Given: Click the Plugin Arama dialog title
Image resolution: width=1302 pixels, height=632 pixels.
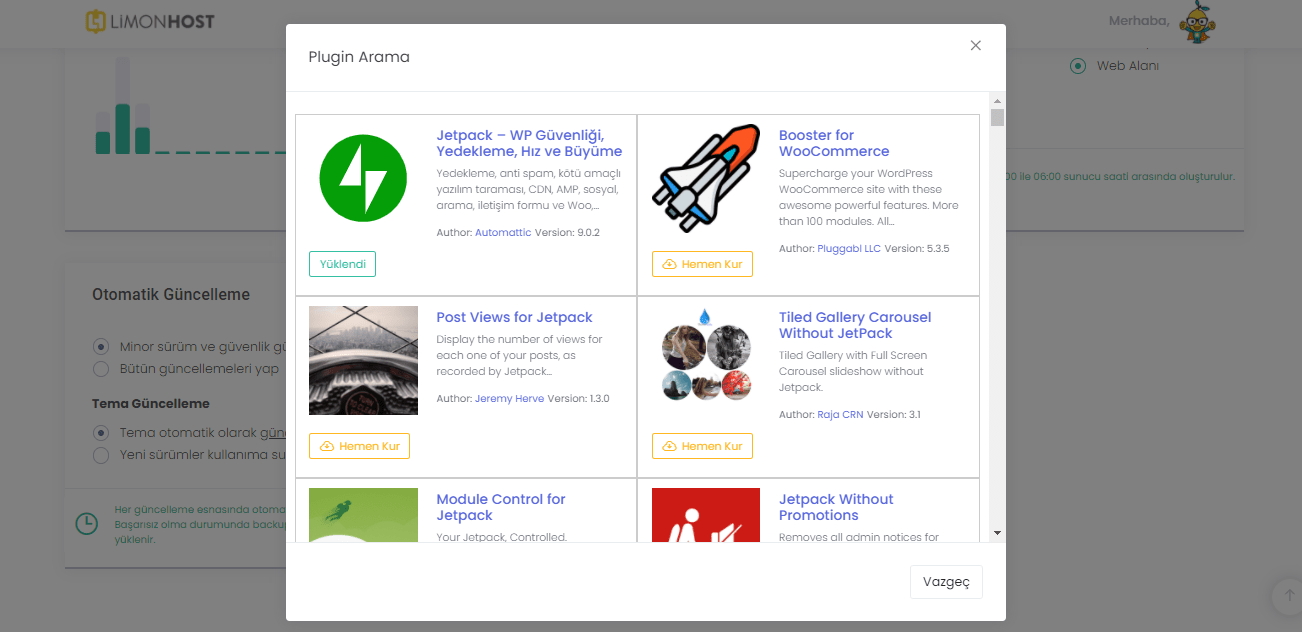Looking at the screenshot, I should [359, 57].
